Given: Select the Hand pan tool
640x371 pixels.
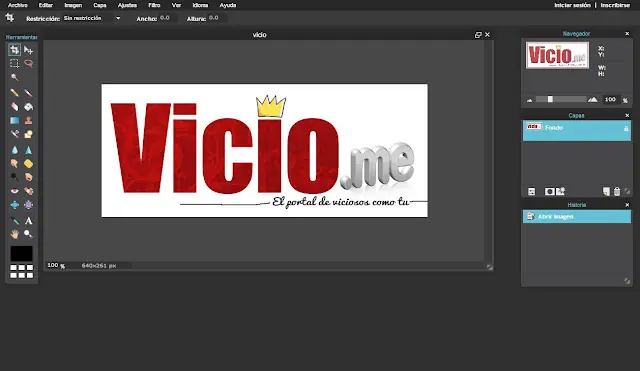Looking at the screenshot, I should [14, 234].
